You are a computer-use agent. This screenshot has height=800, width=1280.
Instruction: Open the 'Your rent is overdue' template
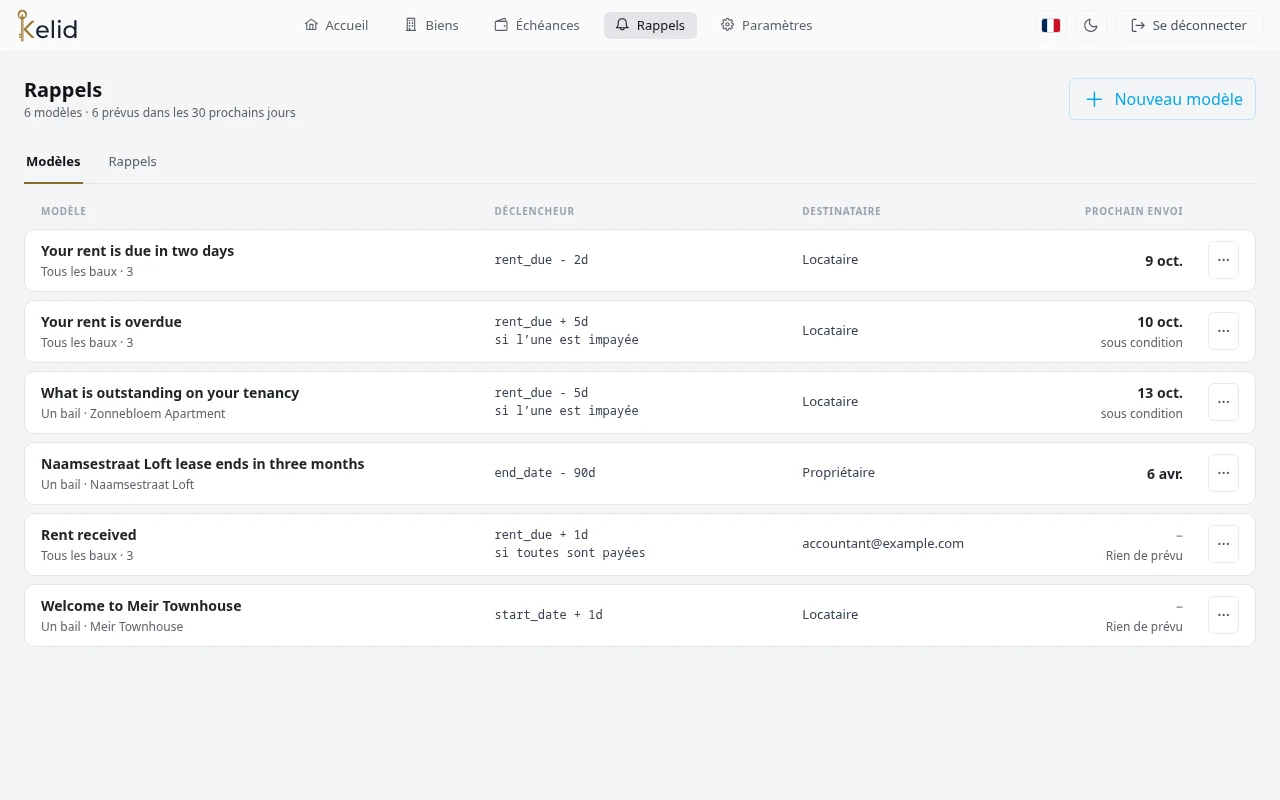640,331
